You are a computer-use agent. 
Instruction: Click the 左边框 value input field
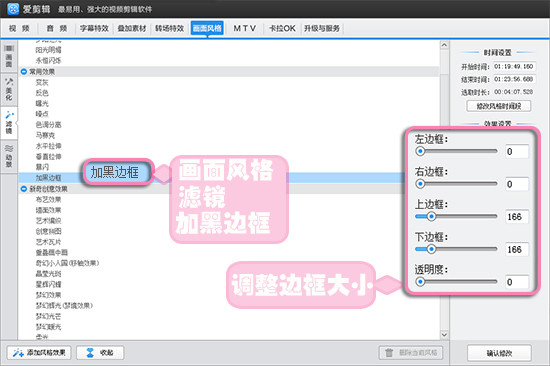pyautogui.click(x=517, y=152)
